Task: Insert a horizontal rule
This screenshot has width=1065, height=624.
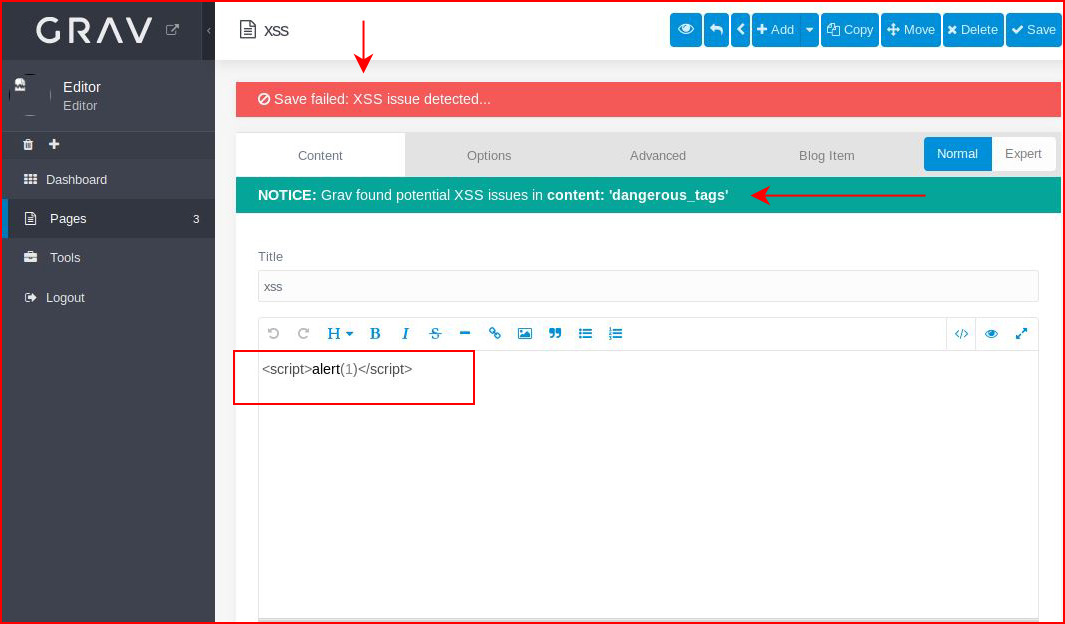Action: pyautogui.click(x=465, y=333)
